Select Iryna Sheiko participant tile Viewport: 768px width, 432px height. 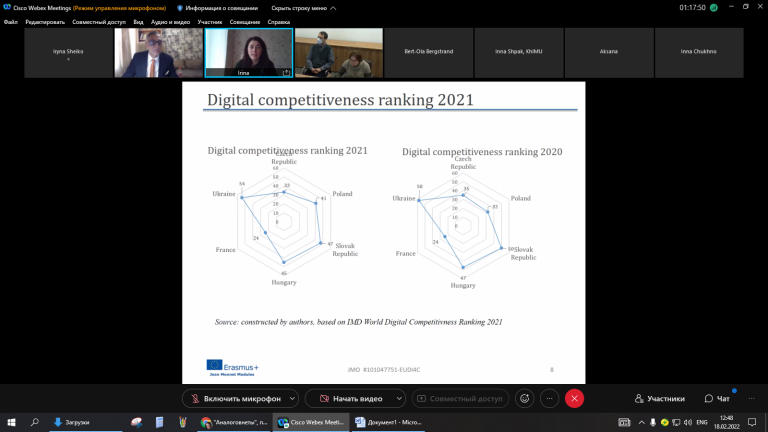click(x=69, y=53)
